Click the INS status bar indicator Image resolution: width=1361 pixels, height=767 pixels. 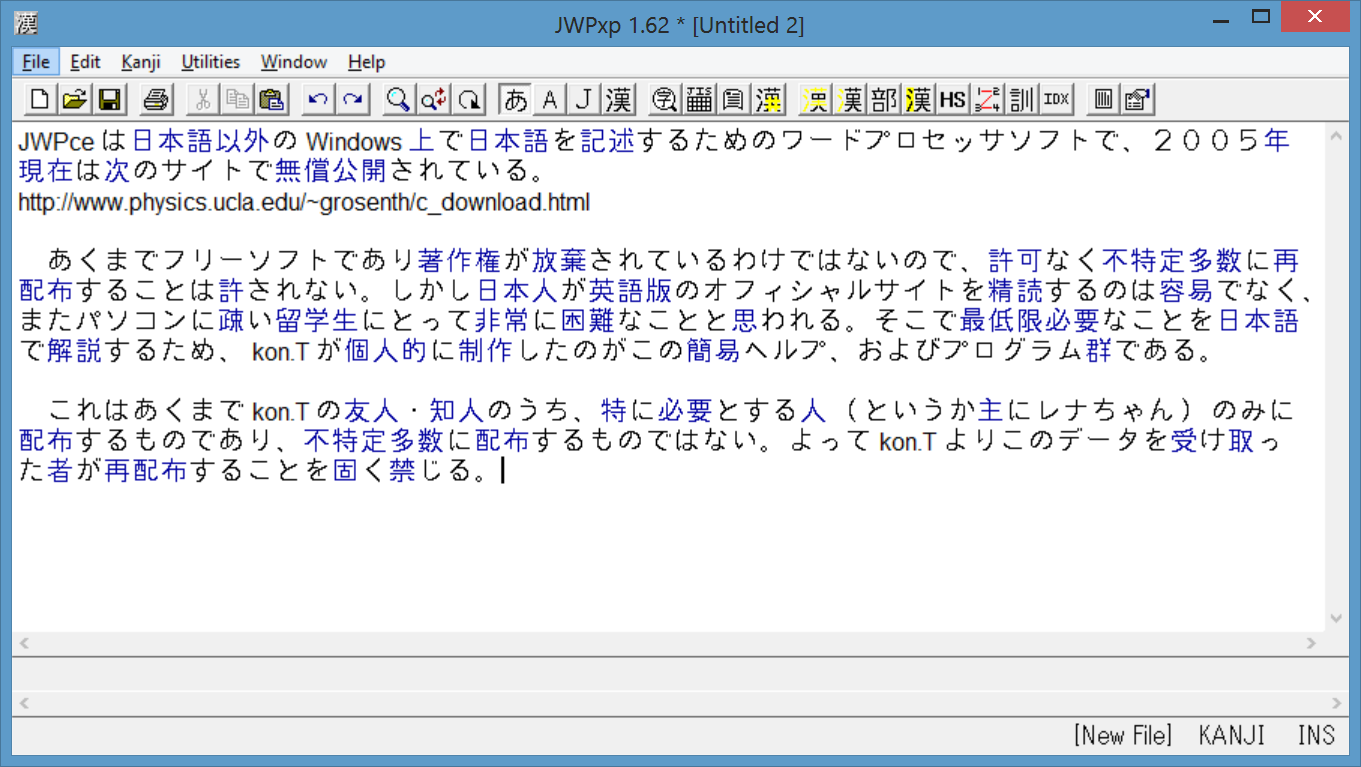1316,736
